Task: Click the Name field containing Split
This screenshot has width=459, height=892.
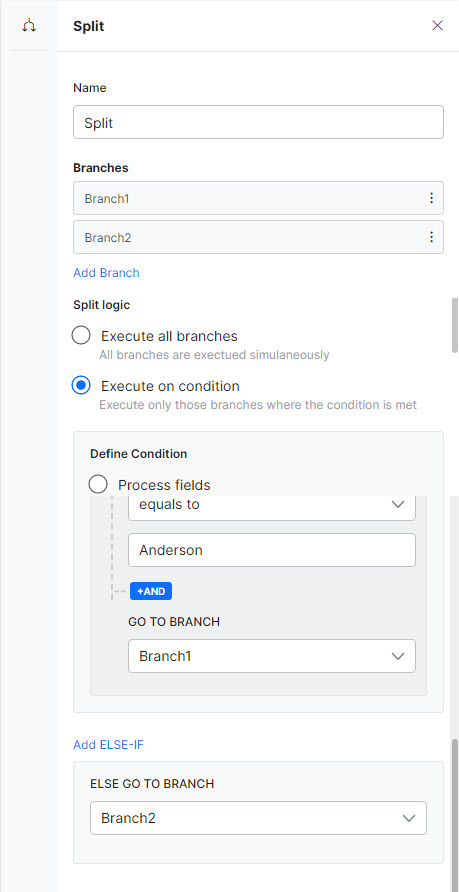Action: click(x=258, y=122)
